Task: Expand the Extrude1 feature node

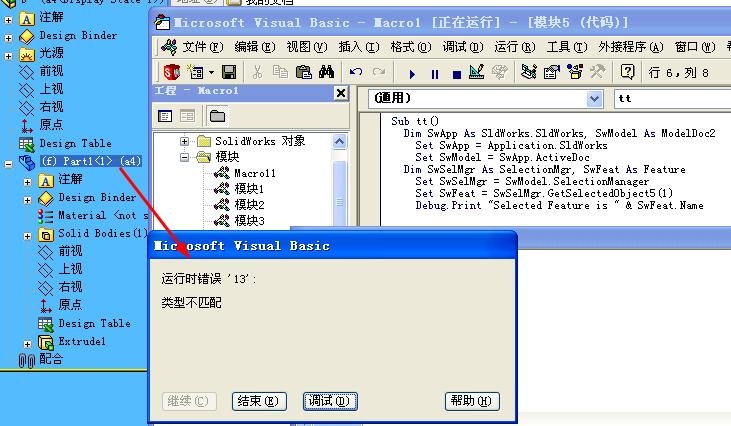Action: [28, 344]
